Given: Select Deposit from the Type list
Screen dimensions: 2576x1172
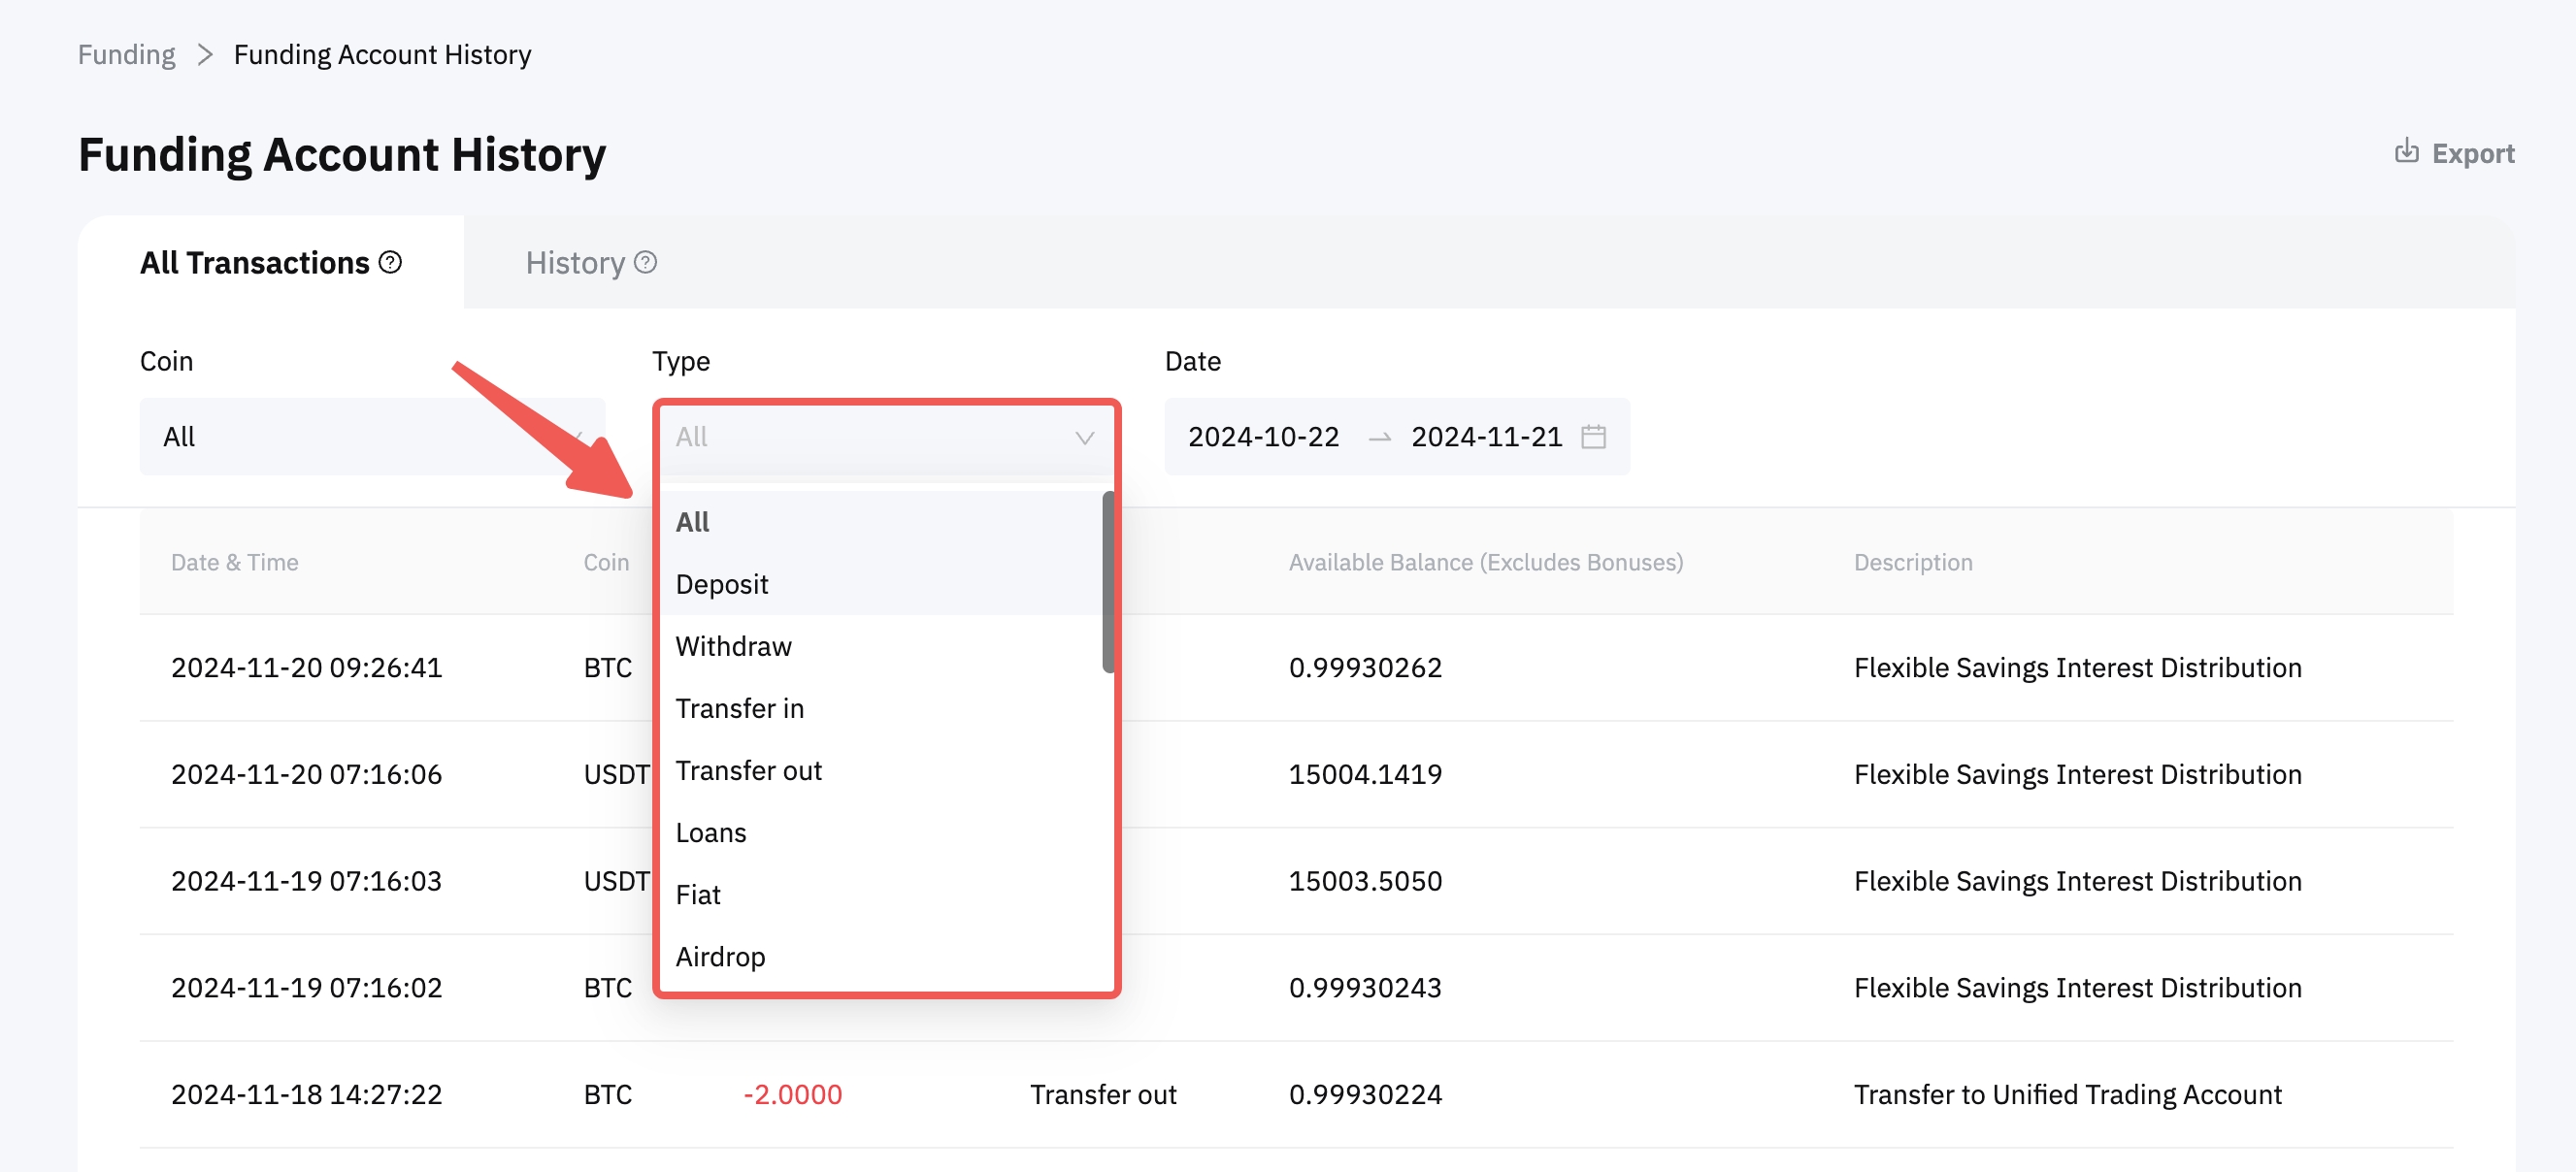Looking at the screenshot, I should click(721, 584).
